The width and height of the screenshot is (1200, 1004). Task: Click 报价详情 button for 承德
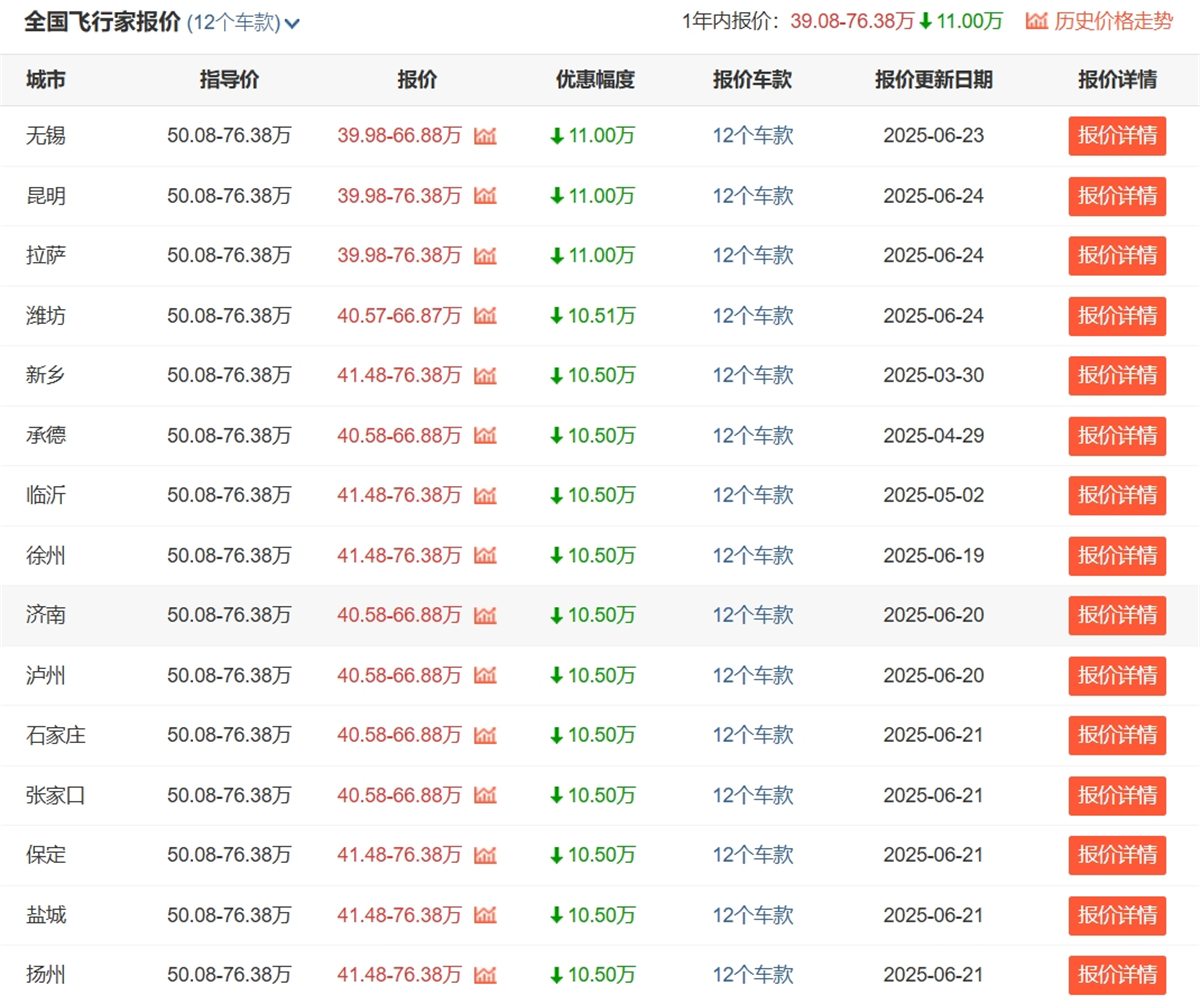(1117, 436)
